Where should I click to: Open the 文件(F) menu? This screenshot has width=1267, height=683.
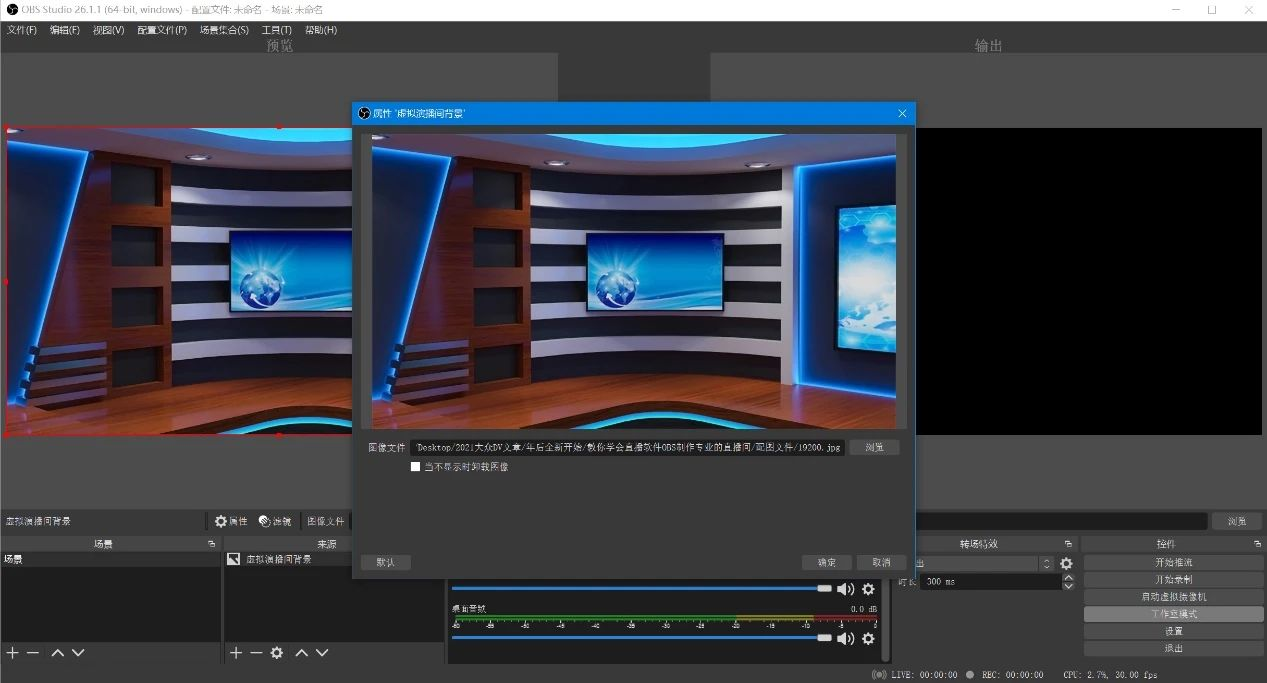coord(22,30)
